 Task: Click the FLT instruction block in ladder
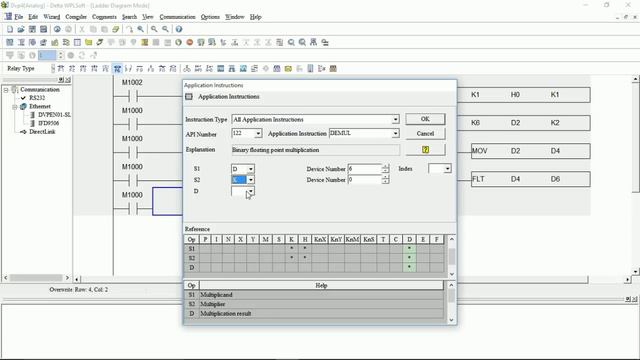tap(531, 179)
